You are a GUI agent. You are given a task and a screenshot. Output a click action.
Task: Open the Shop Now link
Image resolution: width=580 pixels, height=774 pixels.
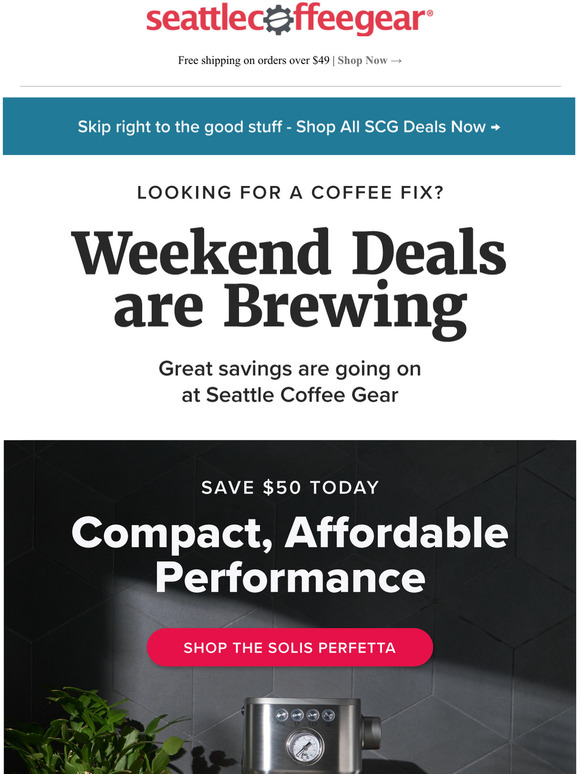[362, 60]
